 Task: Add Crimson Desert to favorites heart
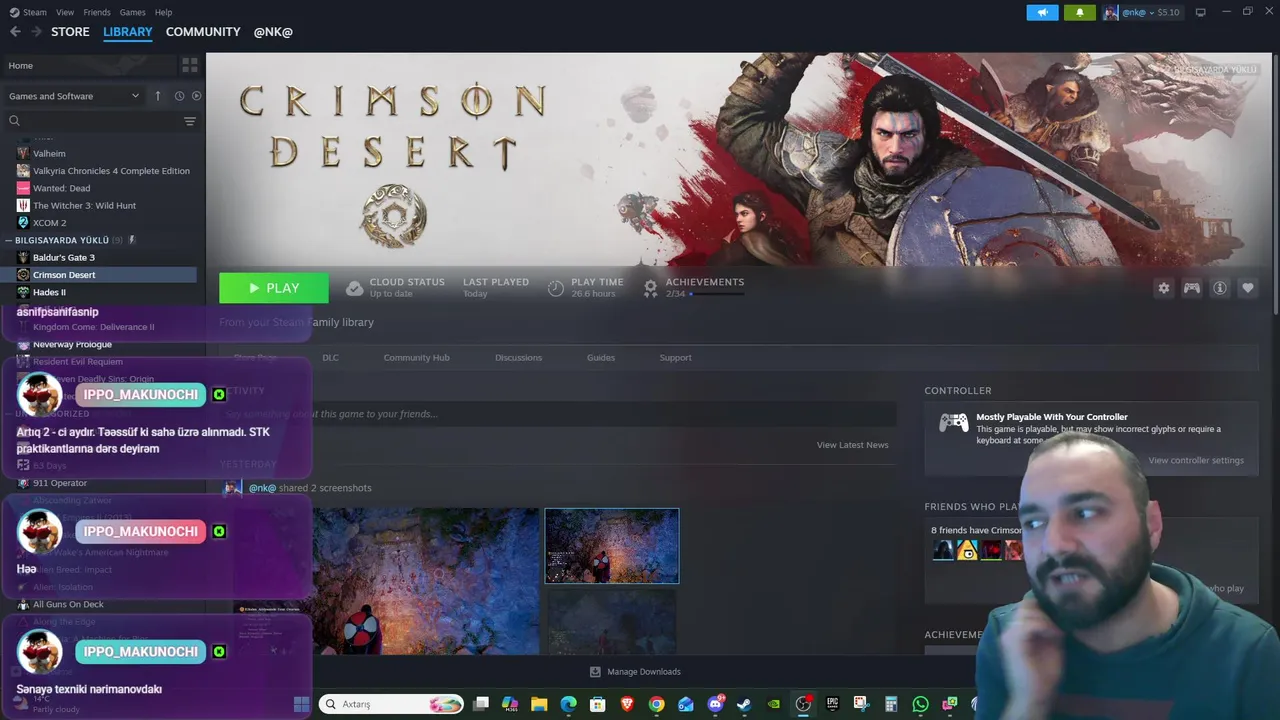(x=1248, y=288)
